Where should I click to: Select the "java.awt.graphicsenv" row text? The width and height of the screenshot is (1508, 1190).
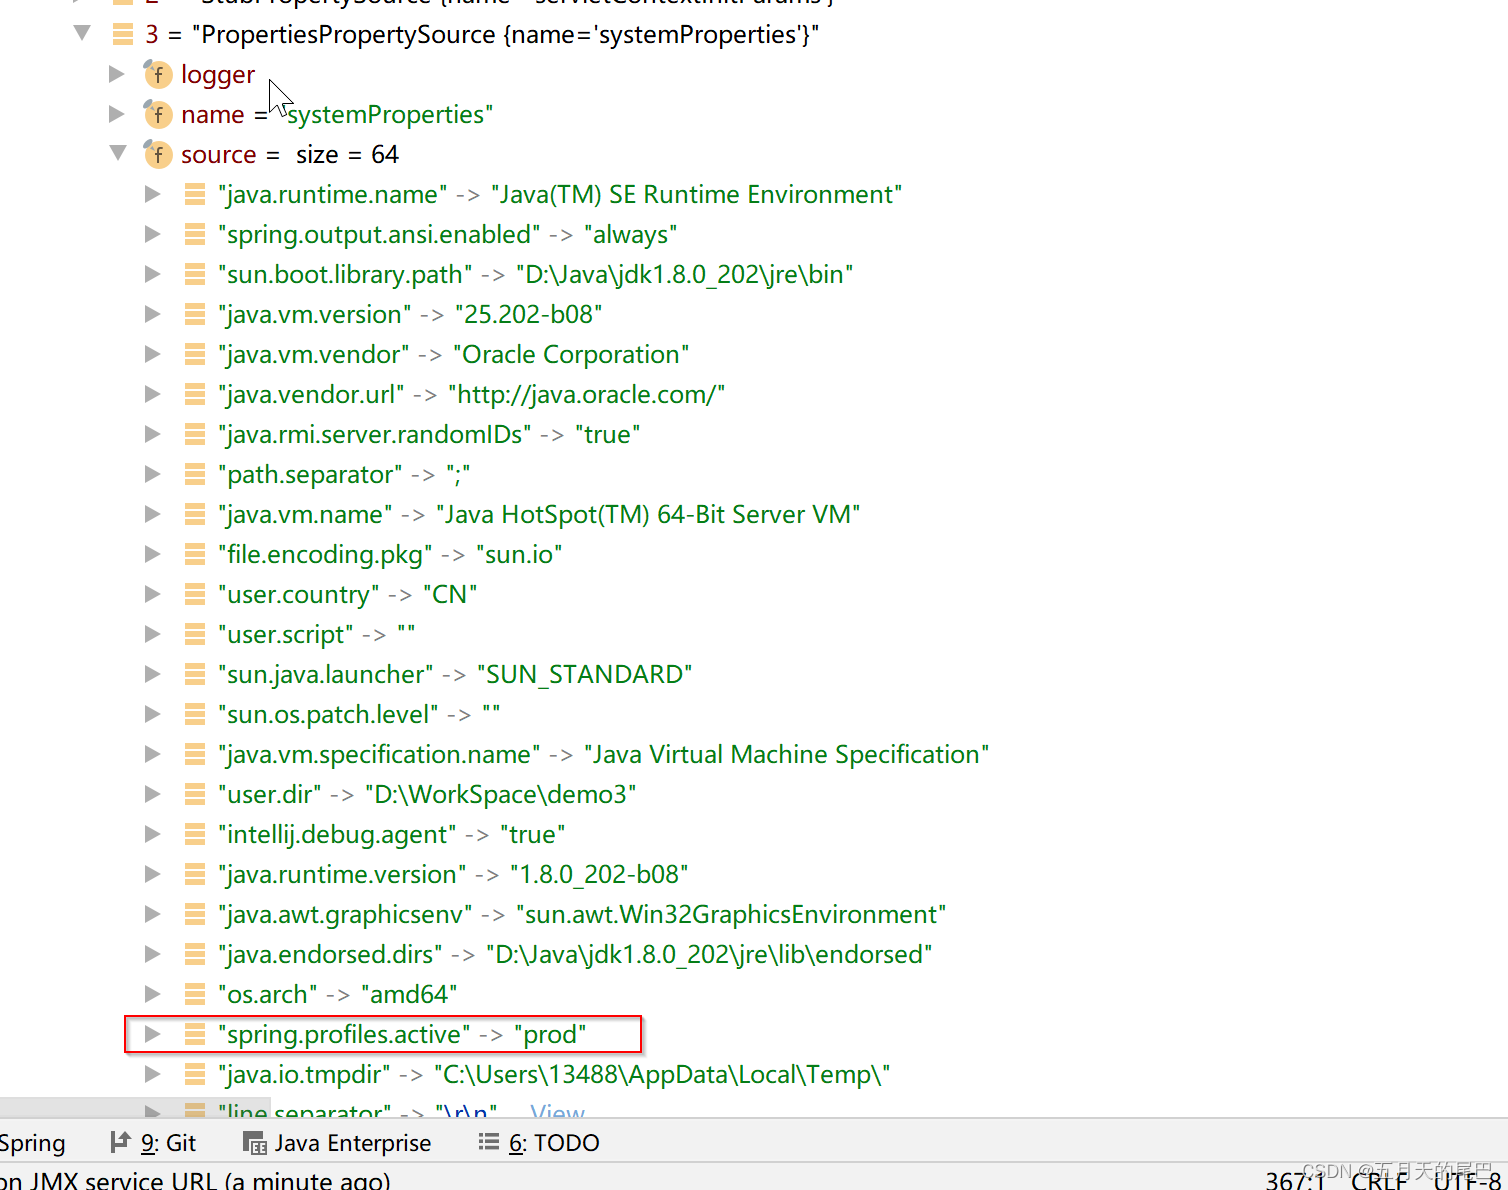582,914
